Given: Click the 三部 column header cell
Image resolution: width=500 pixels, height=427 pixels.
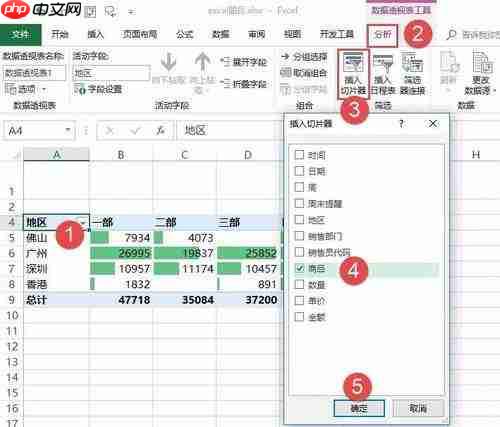Looking at the screenshot, I should click(x=248, y=222).
